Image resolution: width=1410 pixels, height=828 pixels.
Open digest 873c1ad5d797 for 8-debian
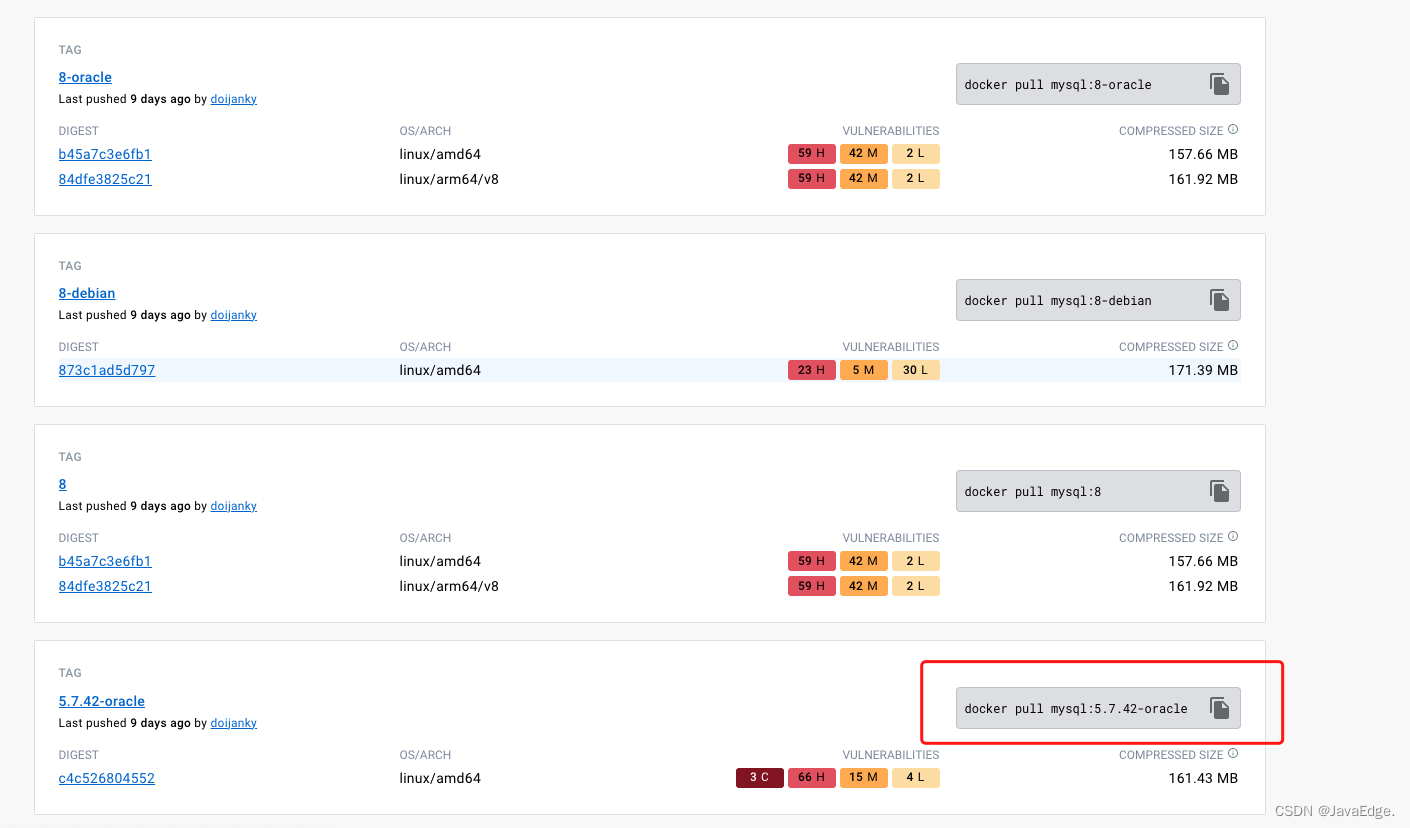pos(107,370)
